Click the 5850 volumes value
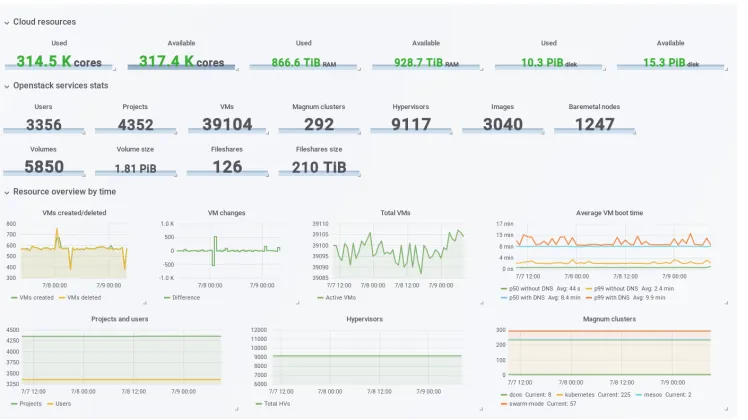748x420 pixels. point(44,167)
